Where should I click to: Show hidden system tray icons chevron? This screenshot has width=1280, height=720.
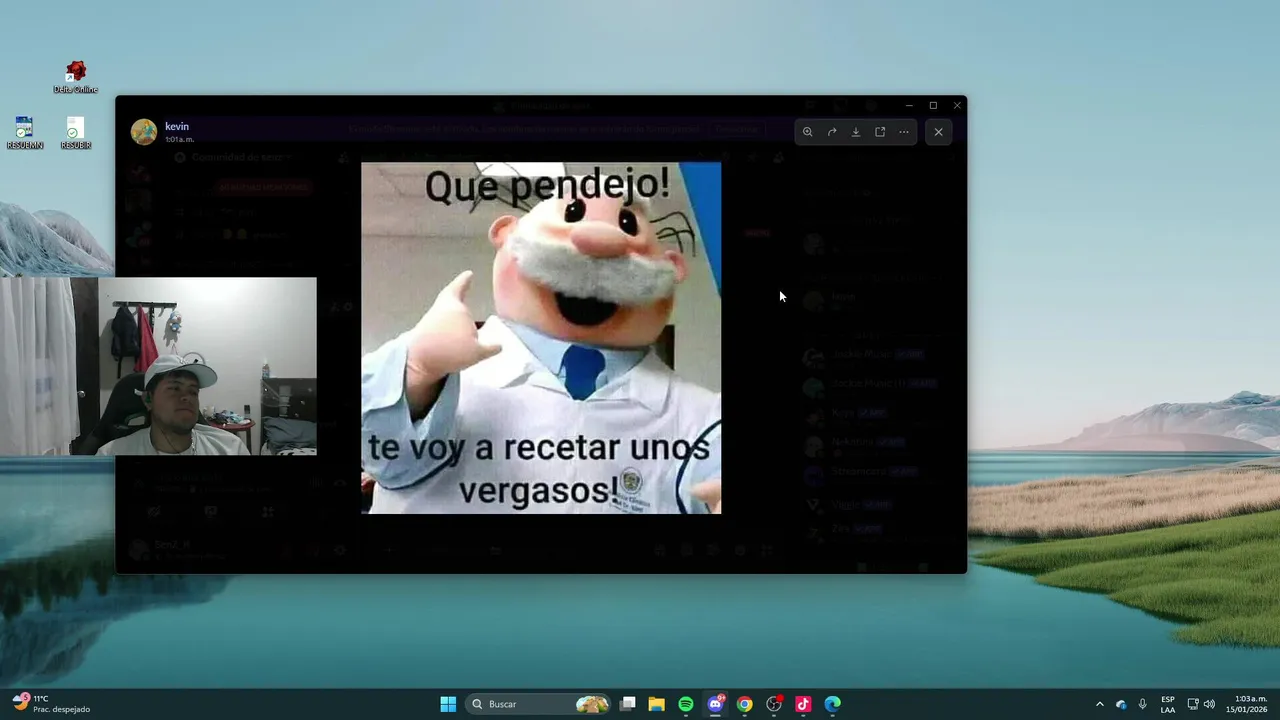pos(1100,704)
